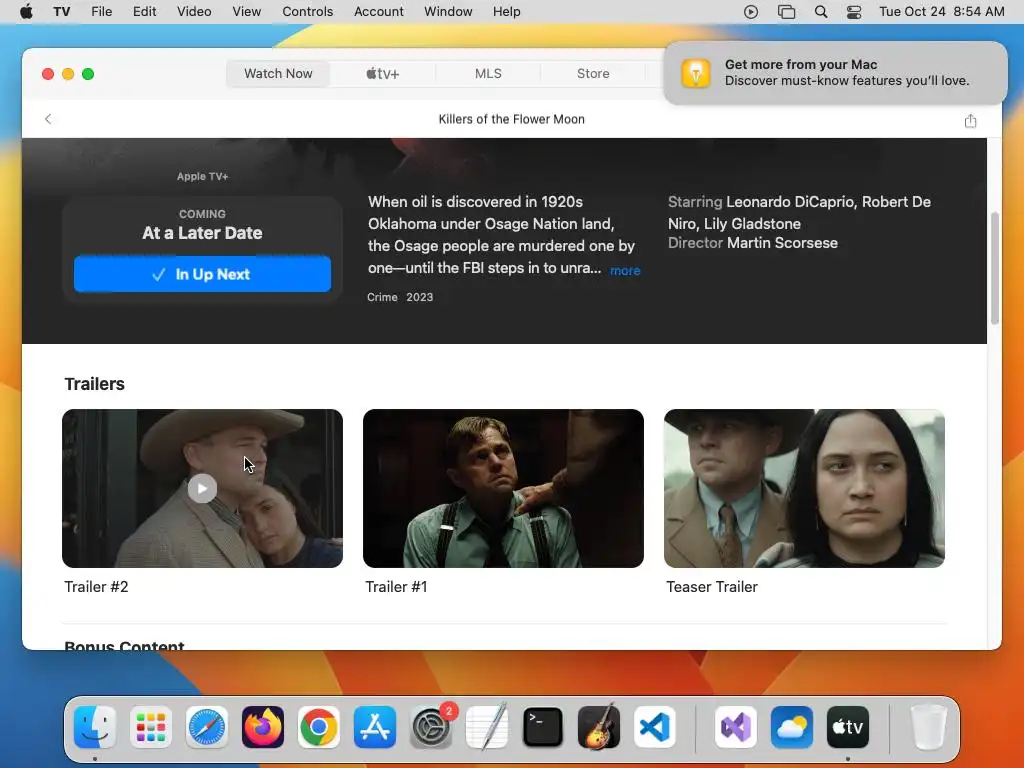Switch to the Store tab

click(x=593, y=74)
